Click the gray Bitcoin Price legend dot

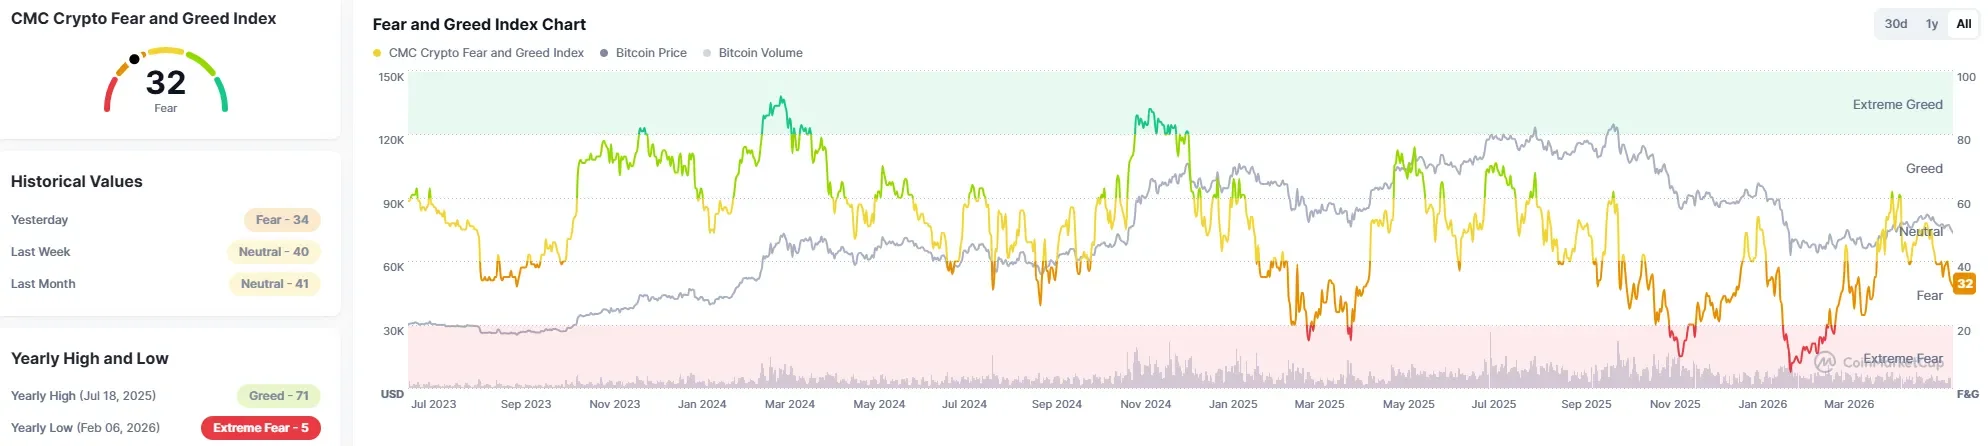(x=604, y=53)
